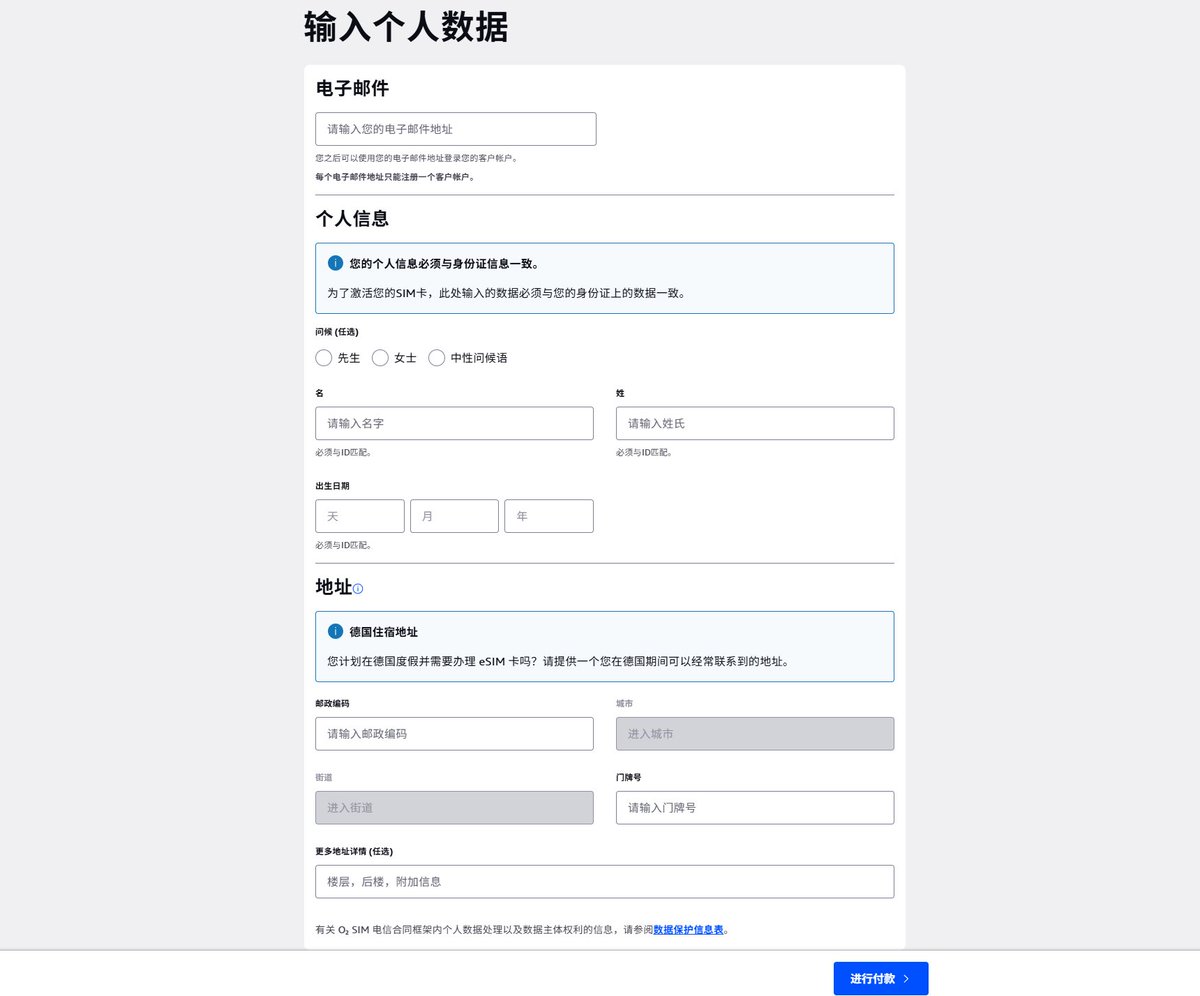Click the 年 year of birth field
Viewport: 1200px width, 996px height.
(549, 516)
